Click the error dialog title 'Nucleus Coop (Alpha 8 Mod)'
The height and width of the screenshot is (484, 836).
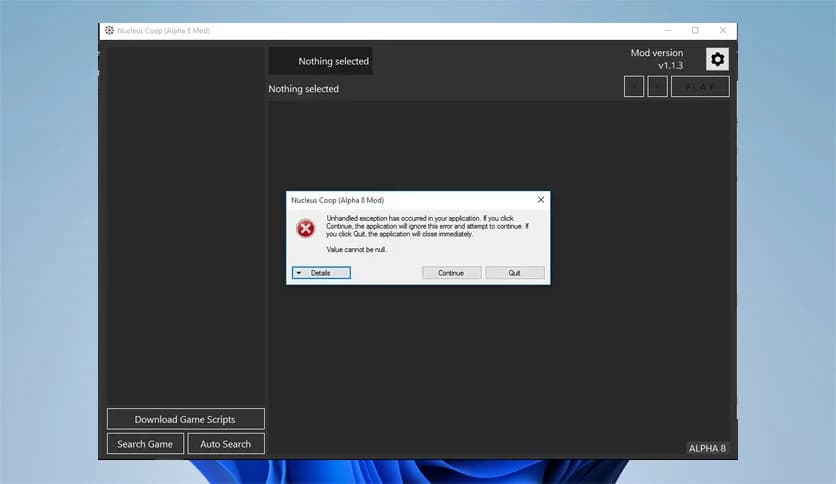pyautogui.click(x=337, y=200)
